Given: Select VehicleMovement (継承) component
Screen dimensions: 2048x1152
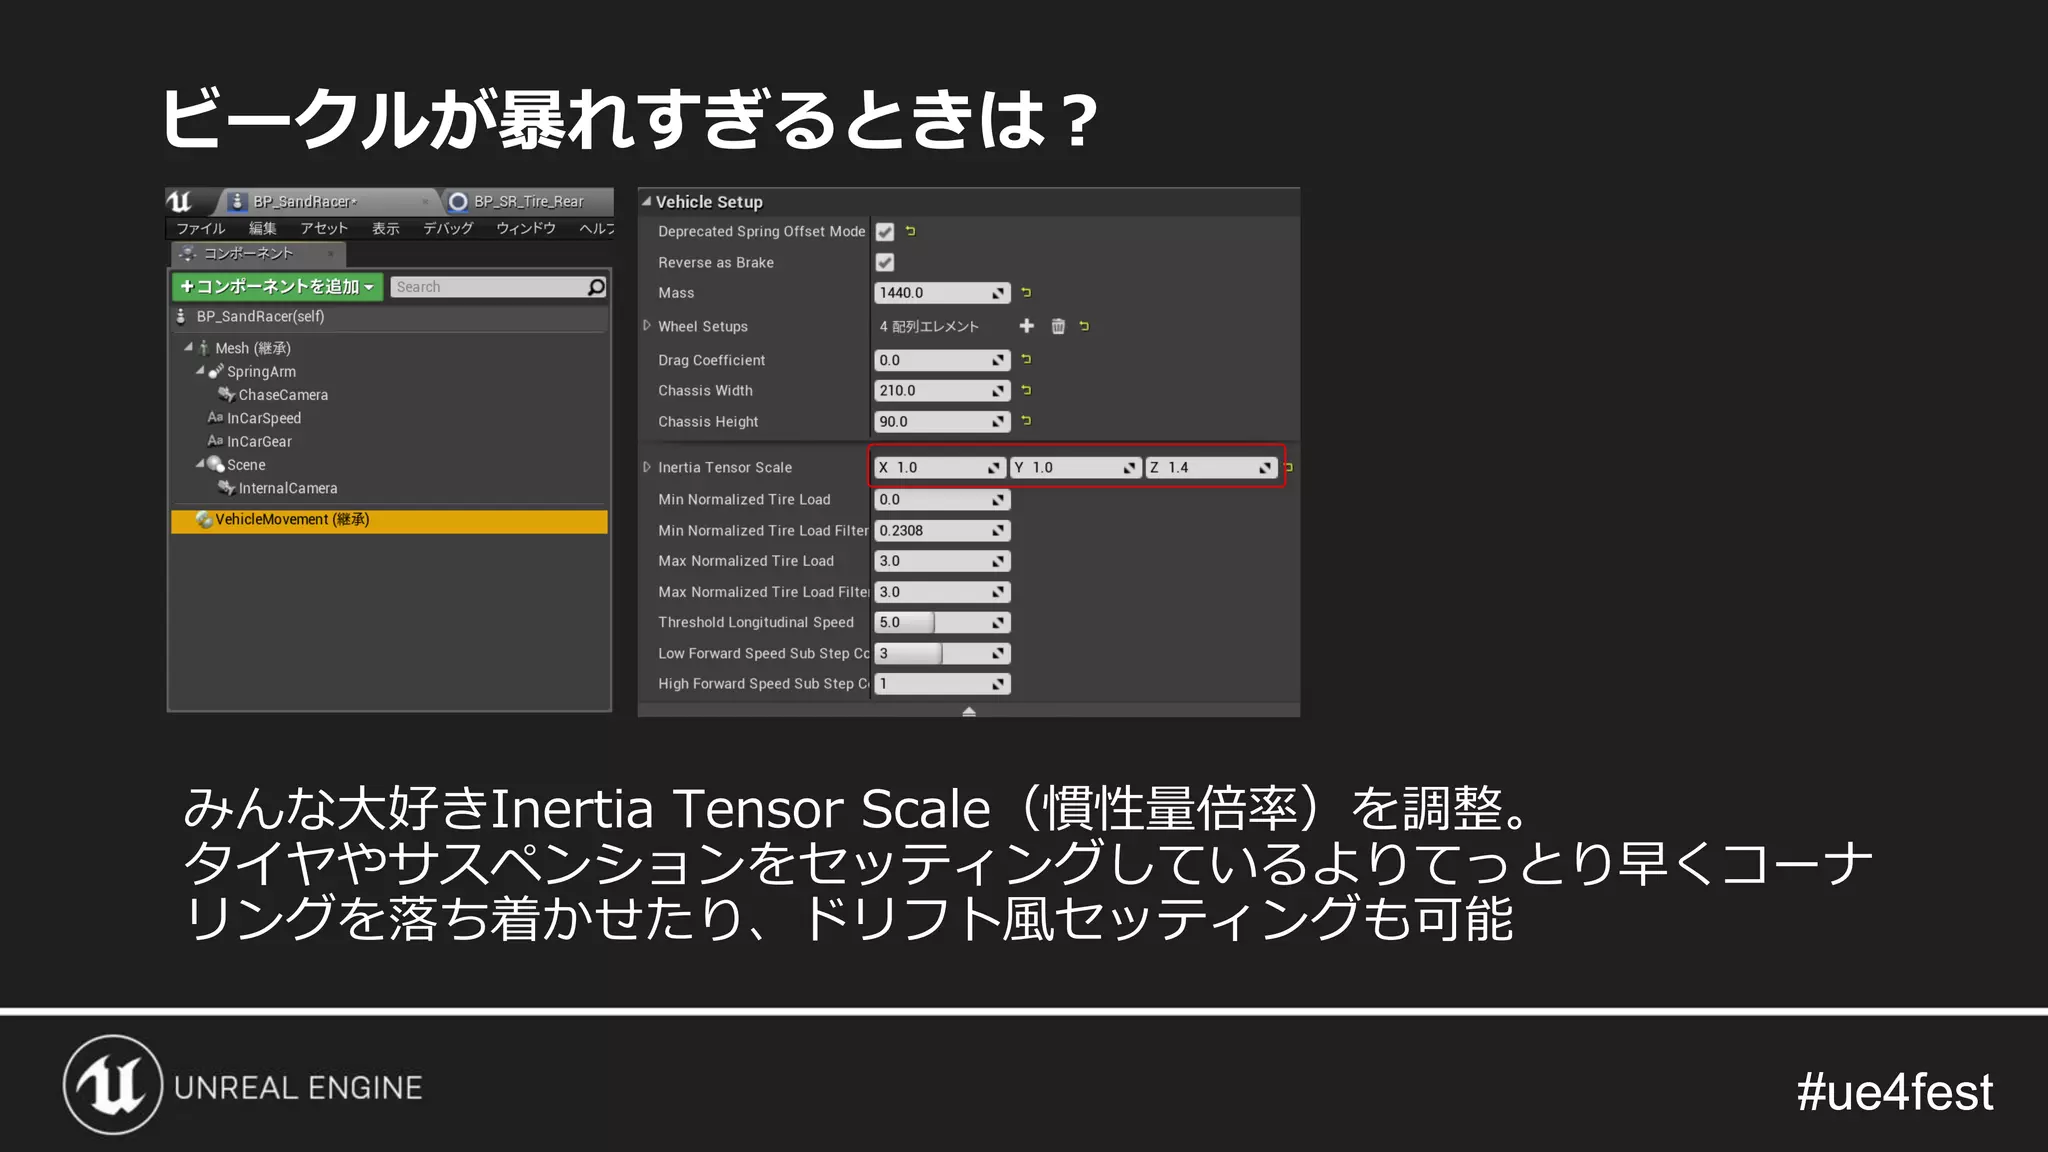Looking at the screenshot, I should 389,521.
